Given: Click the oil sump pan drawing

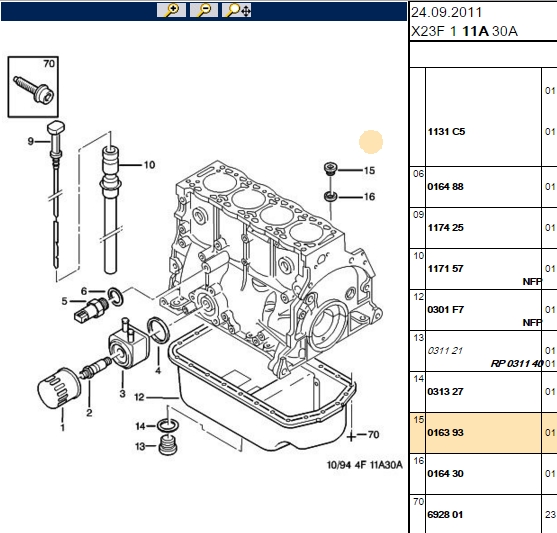Looking at the screenshot, I should click(262, 389).
